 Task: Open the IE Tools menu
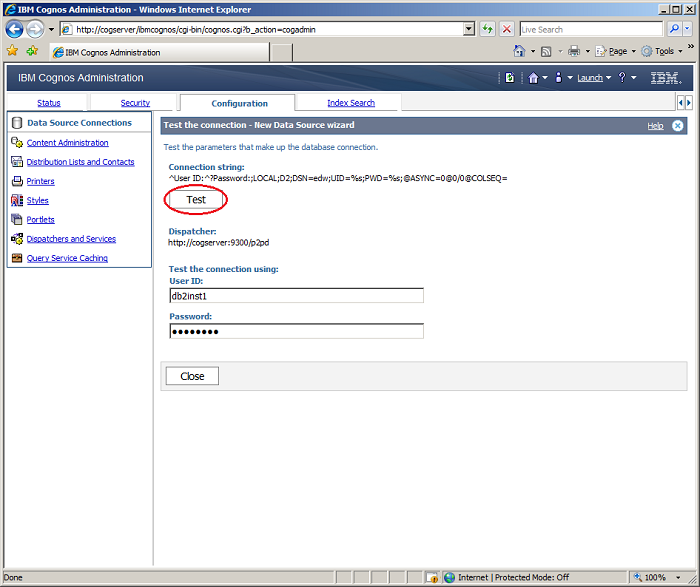click(x=662, y=51)
